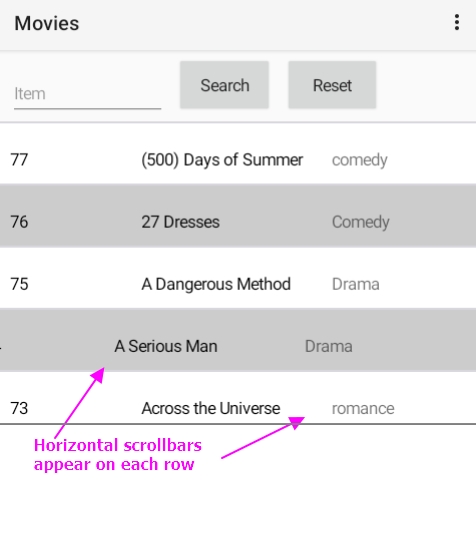Click the Movies title in header
The width and height of the screenshot is (476, 554).
tap(47, 23)
